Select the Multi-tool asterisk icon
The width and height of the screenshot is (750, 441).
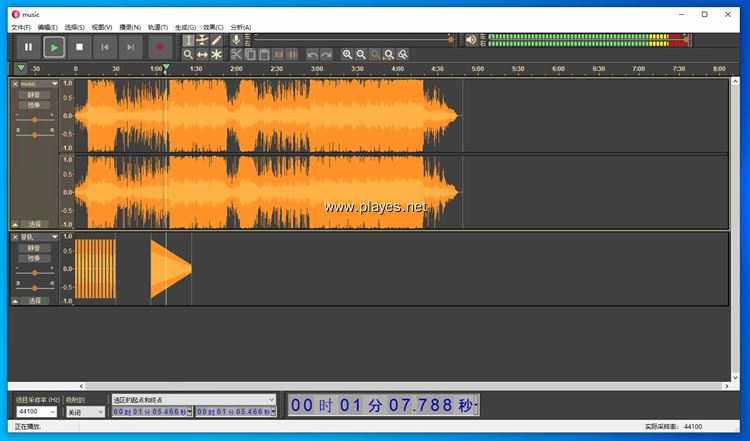click(216, 55)
